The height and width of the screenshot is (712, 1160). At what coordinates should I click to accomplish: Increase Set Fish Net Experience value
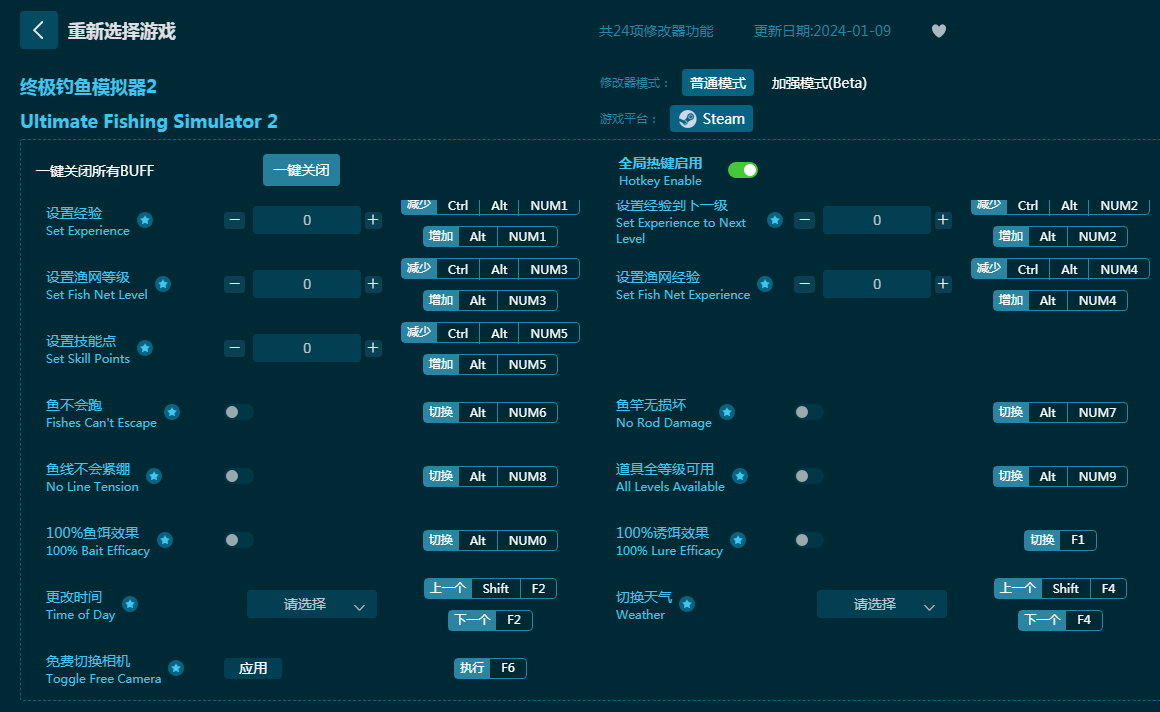click(942, 284)
